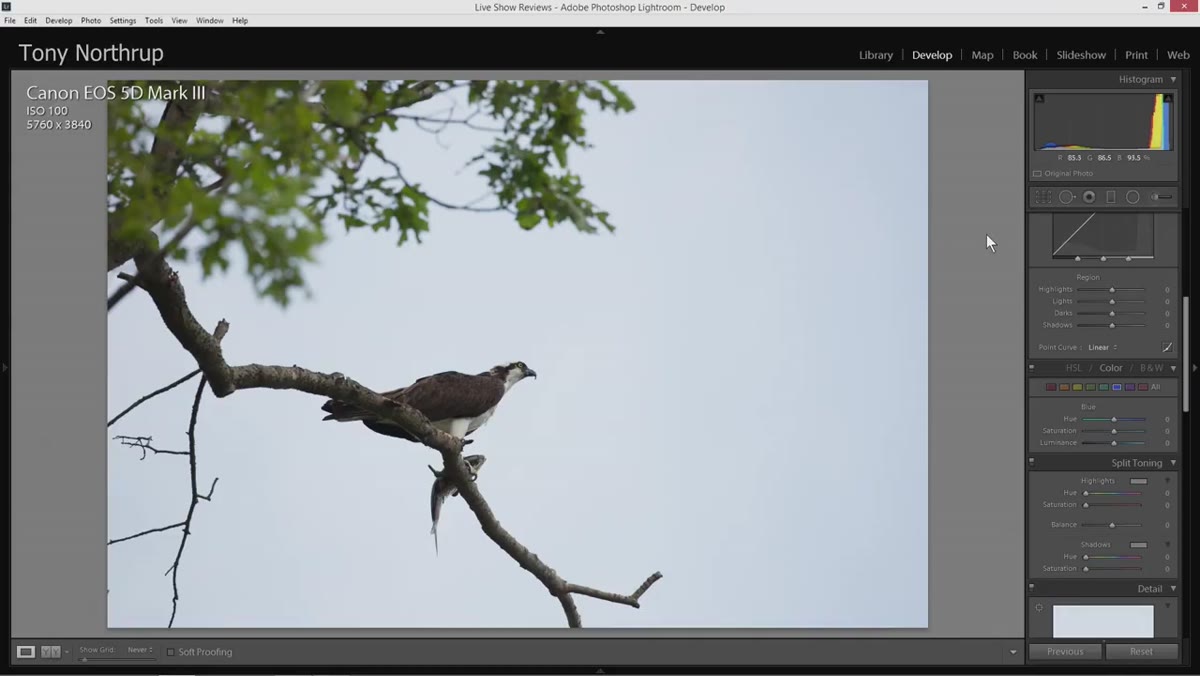The height and width of the screenshot is (676, 1200).
Task: Choose the Radial Filter tool
Action: coord(1132,197)
